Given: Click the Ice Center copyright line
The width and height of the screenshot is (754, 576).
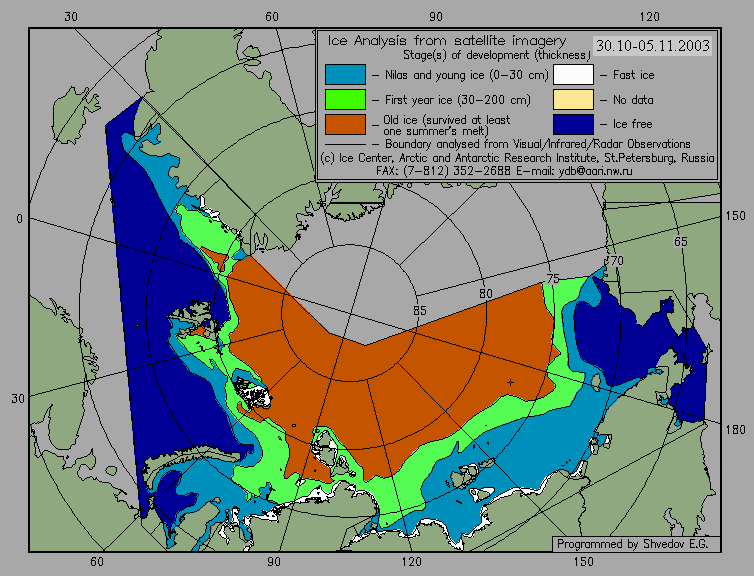Looking at the screenshot, I should [517, 158].
